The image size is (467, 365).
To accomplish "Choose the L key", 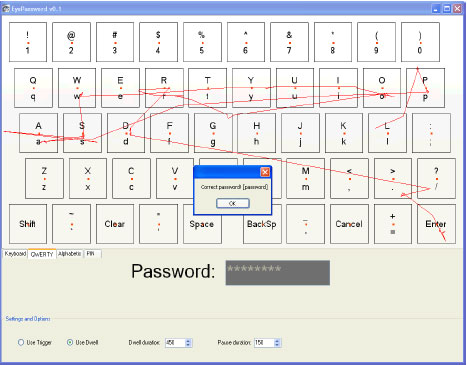I will (x=387, y=133).
